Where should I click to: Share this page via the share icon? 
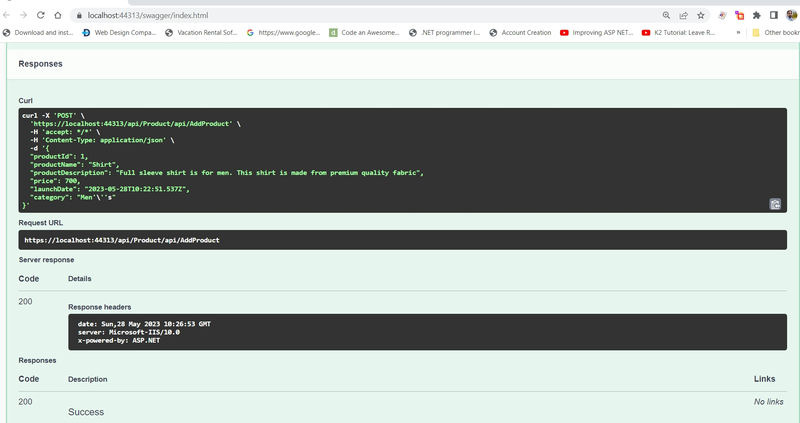coord(684,15)
